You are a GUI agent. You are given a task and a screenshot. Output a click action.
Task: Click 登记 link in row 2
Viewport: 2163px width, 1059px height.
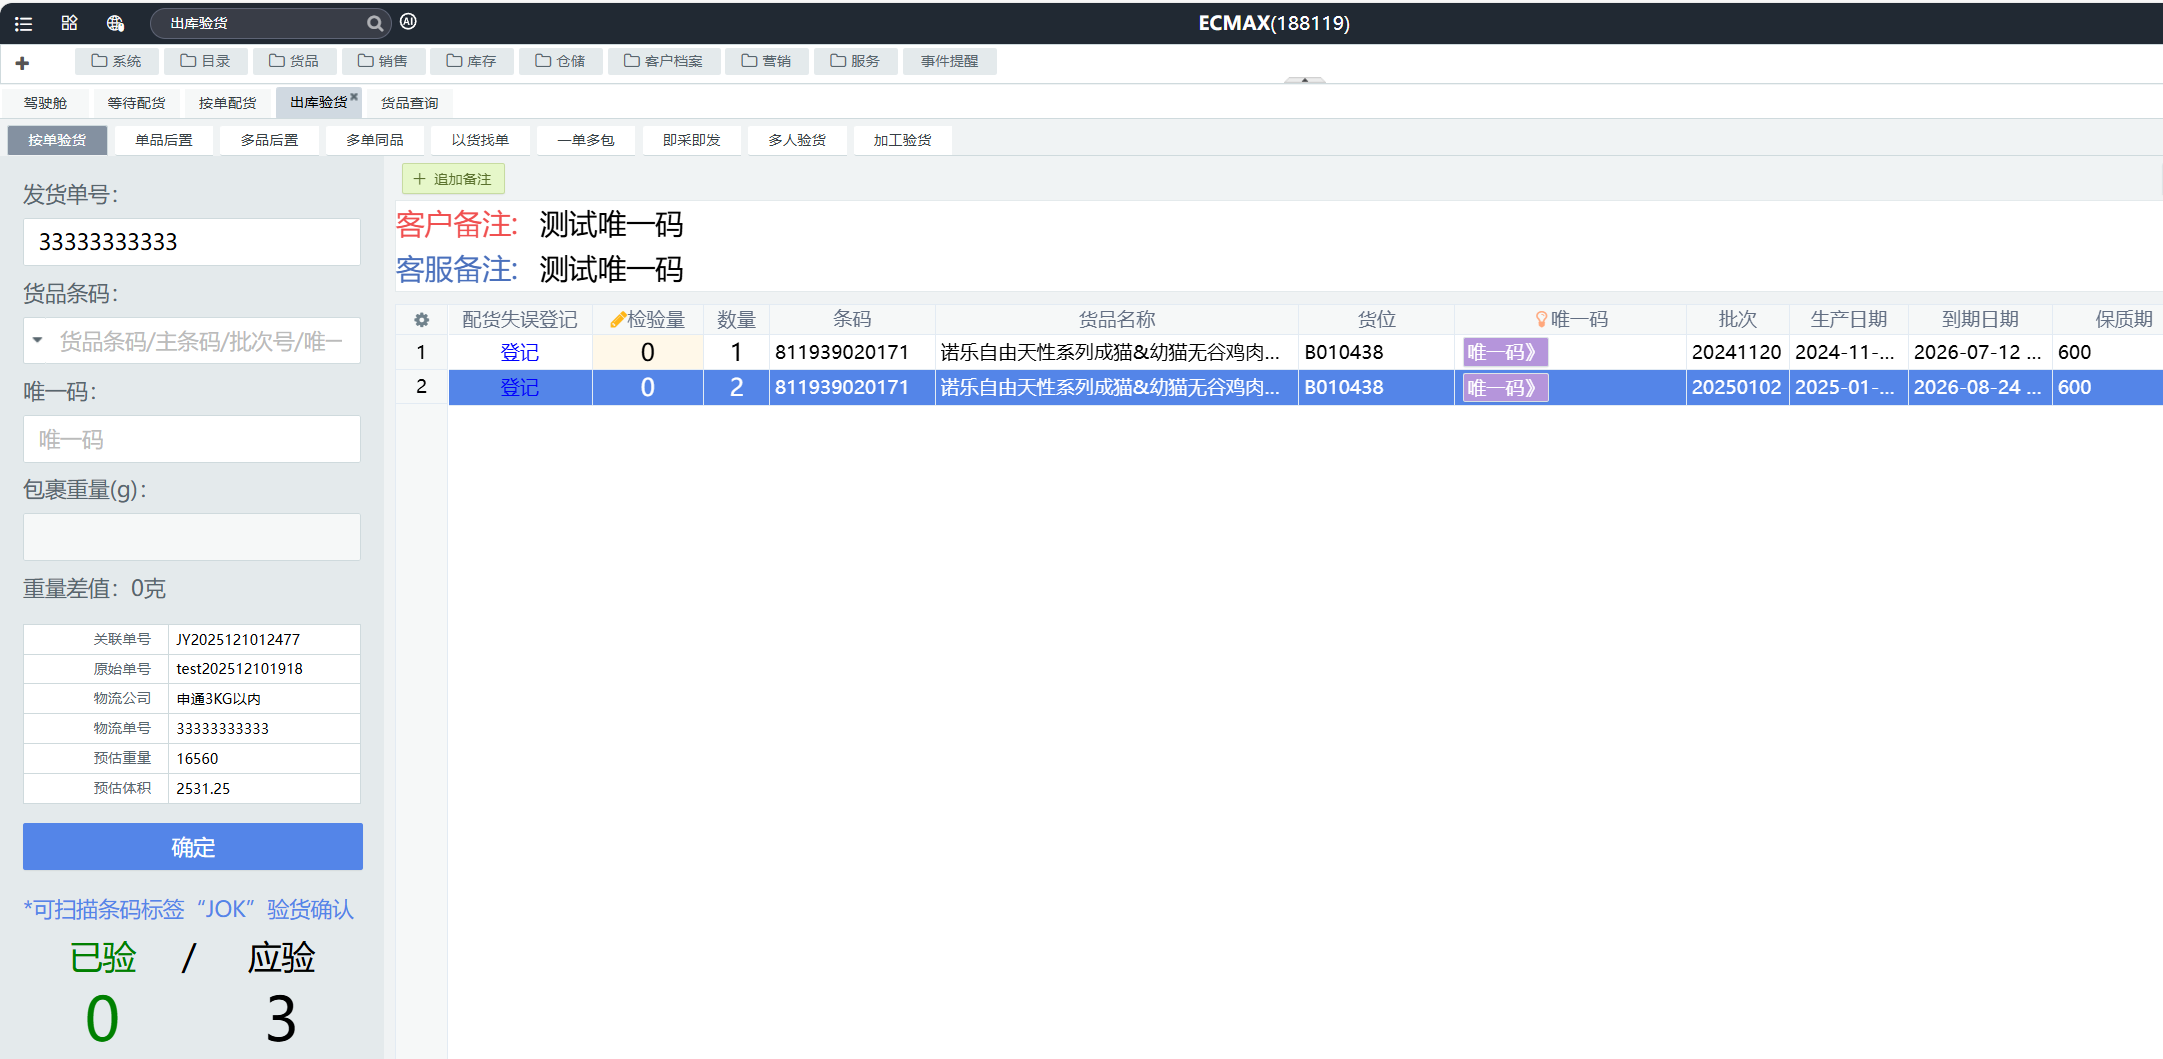pyautogui.click(x=520, y=387)
